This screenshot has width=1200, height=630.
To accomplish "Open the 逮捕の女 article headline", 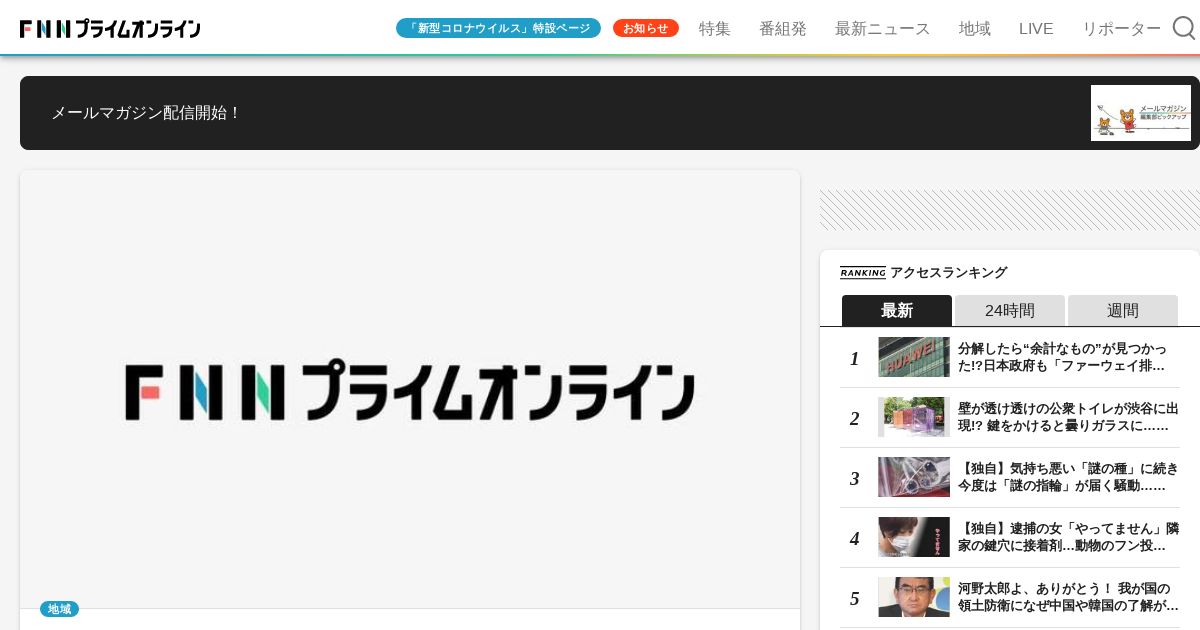I will click(1068, 537).
